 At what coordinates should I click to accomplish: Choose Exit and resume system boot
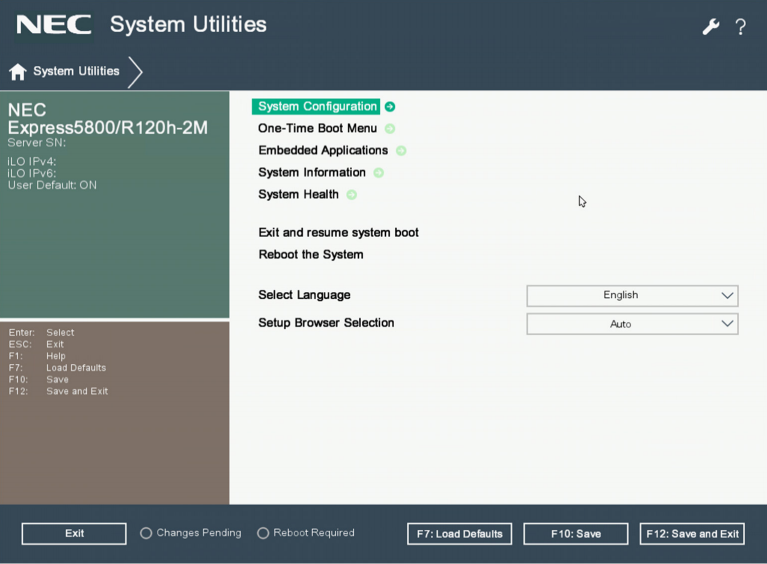338,232
